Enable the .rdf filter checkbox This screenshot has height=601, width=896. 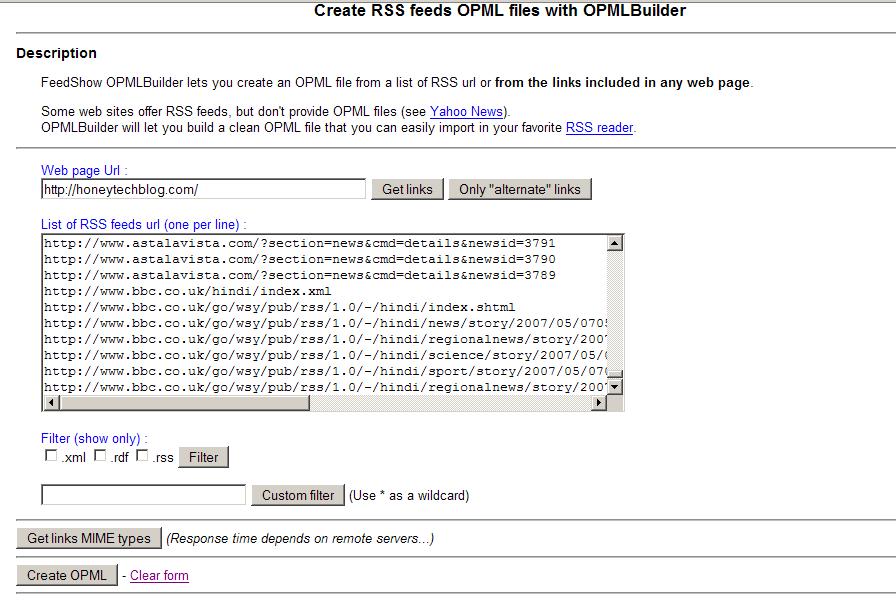[x=100, y=455]
